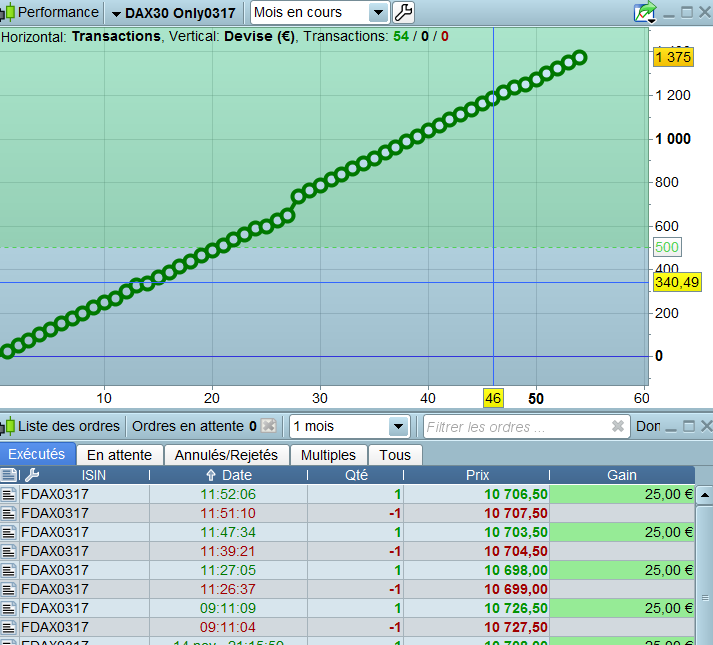Click price 10 699,00

pos(516,590)
